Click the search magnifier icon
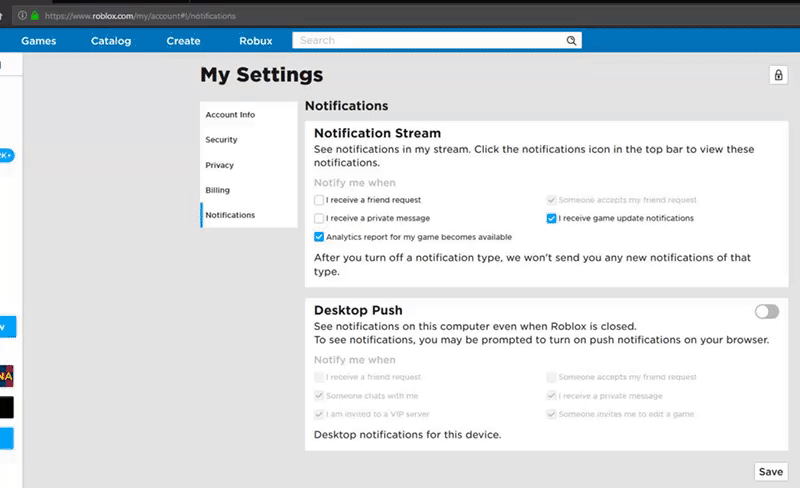Image resolution: width=800 pixels, height=488 pixels. coord(571,40)
